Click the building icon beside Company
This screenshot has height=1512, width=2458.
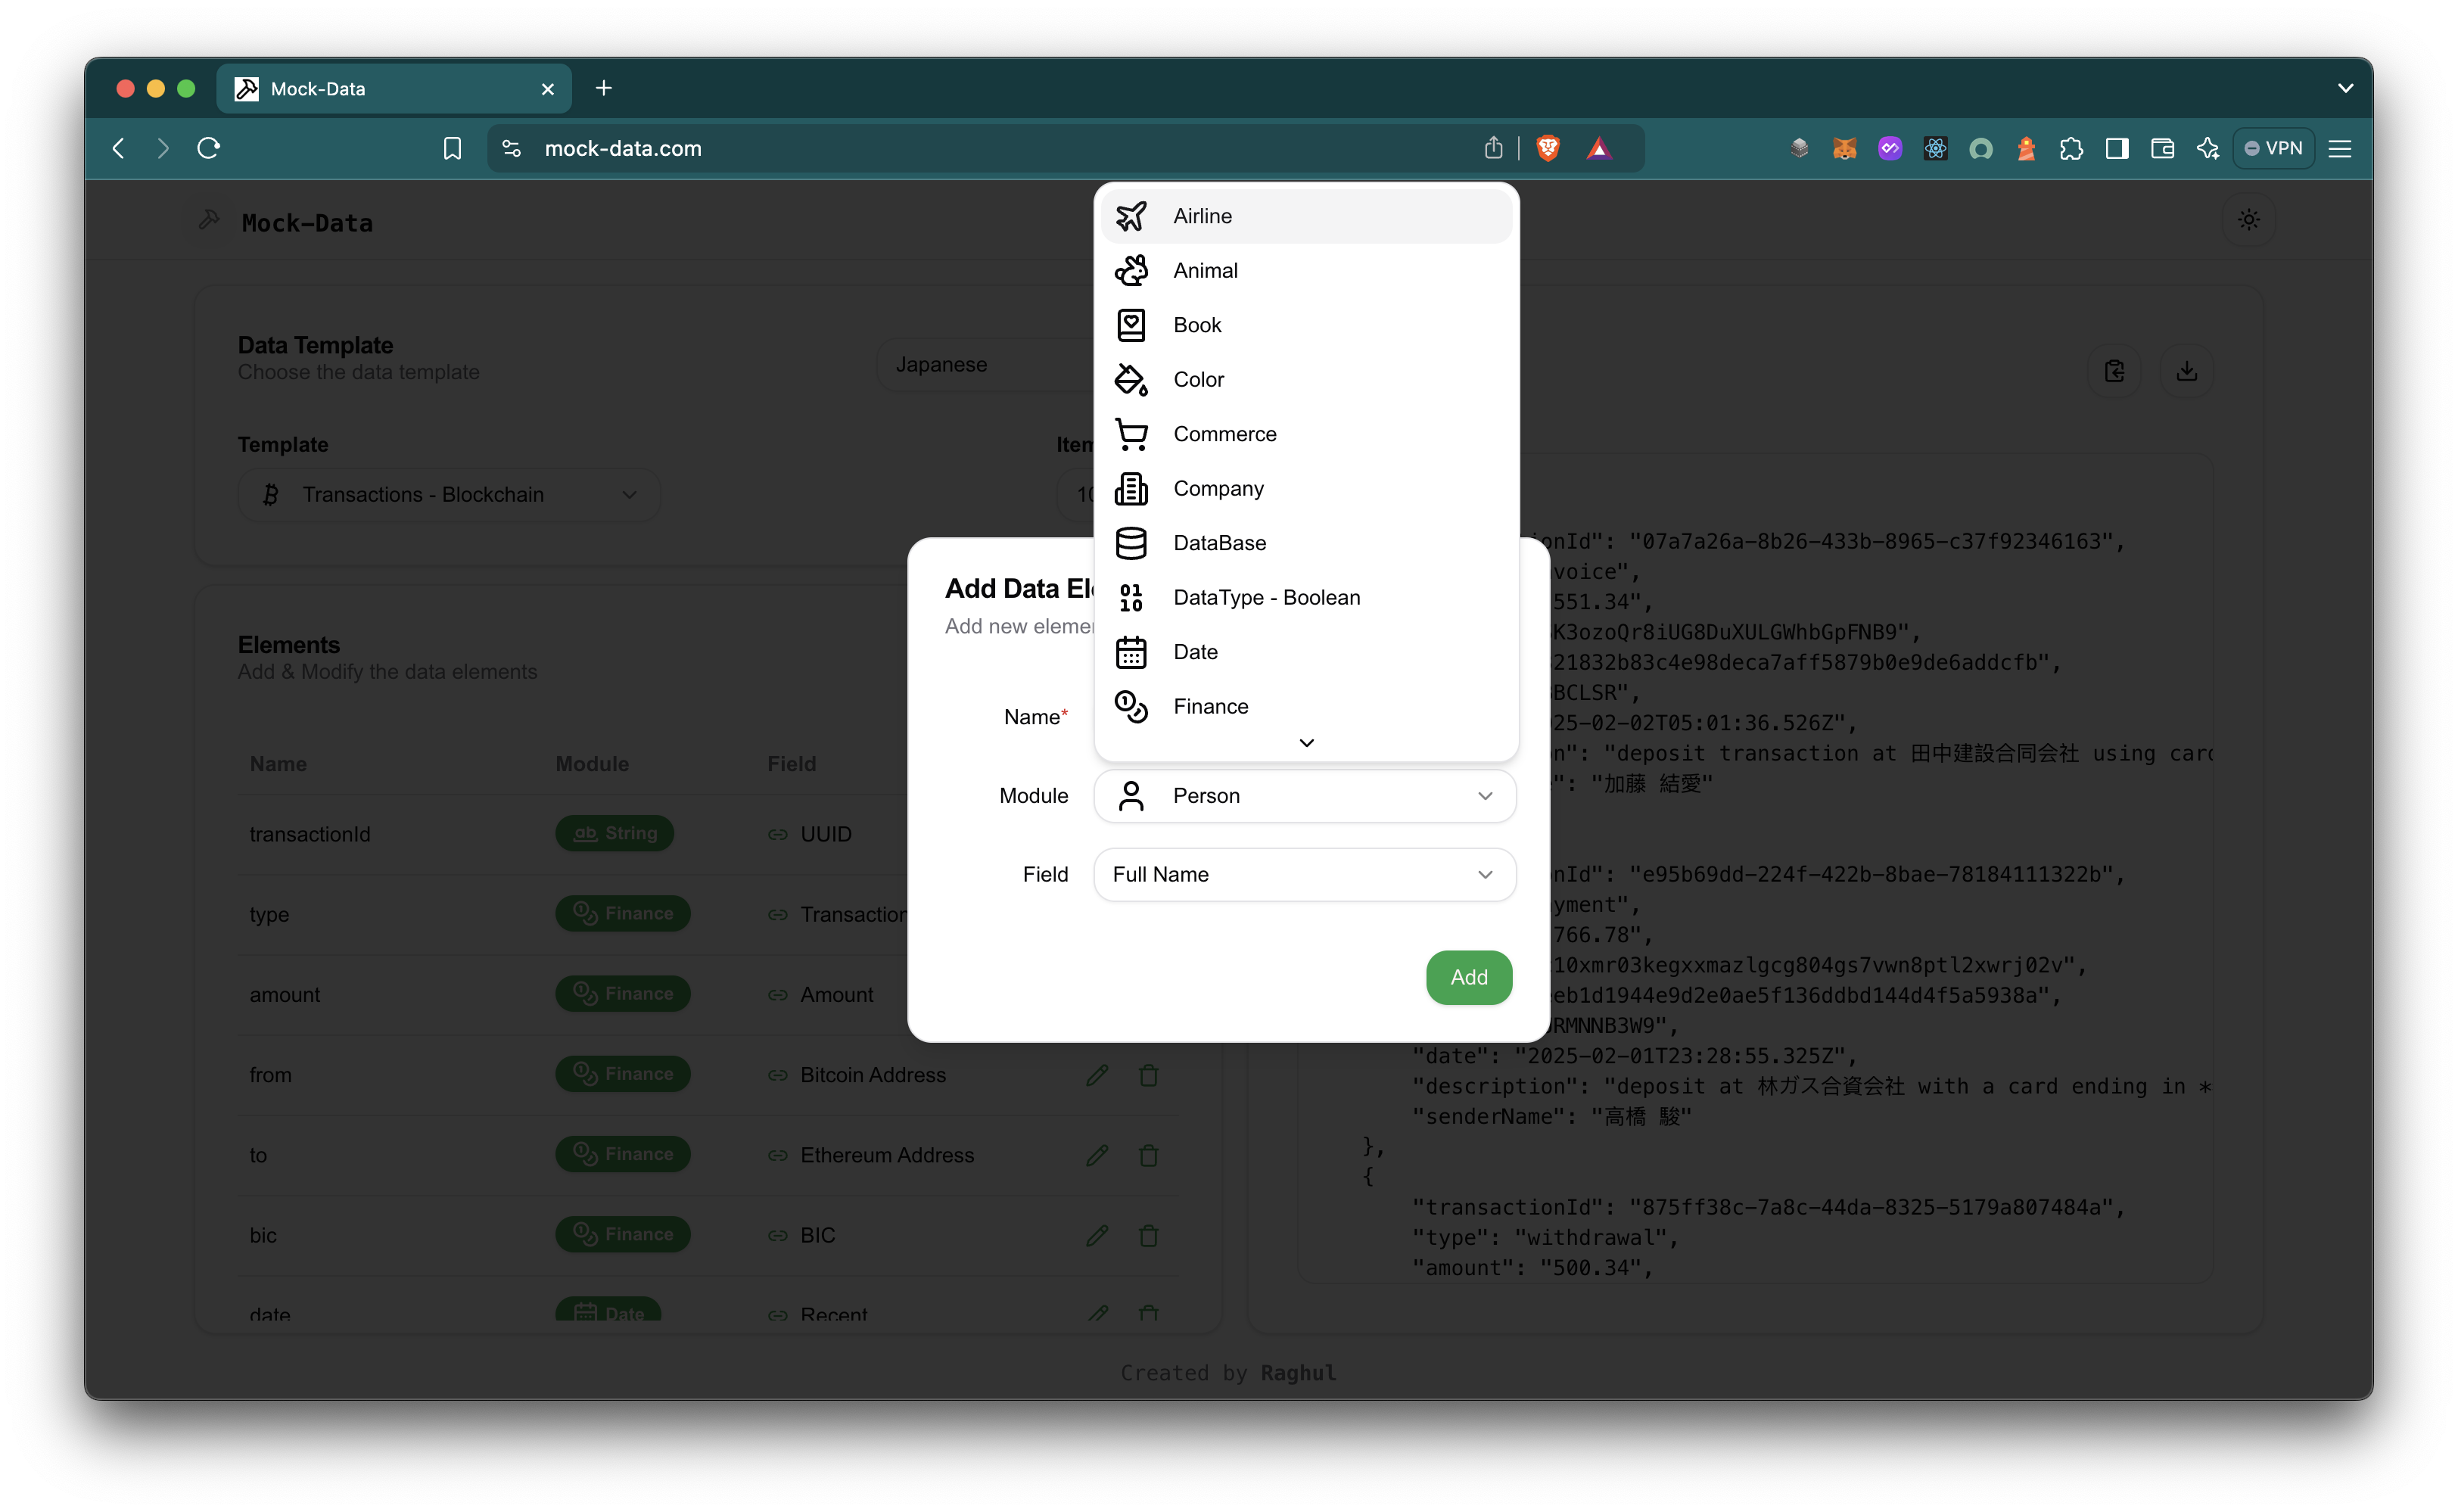[x=1131, y=489]
